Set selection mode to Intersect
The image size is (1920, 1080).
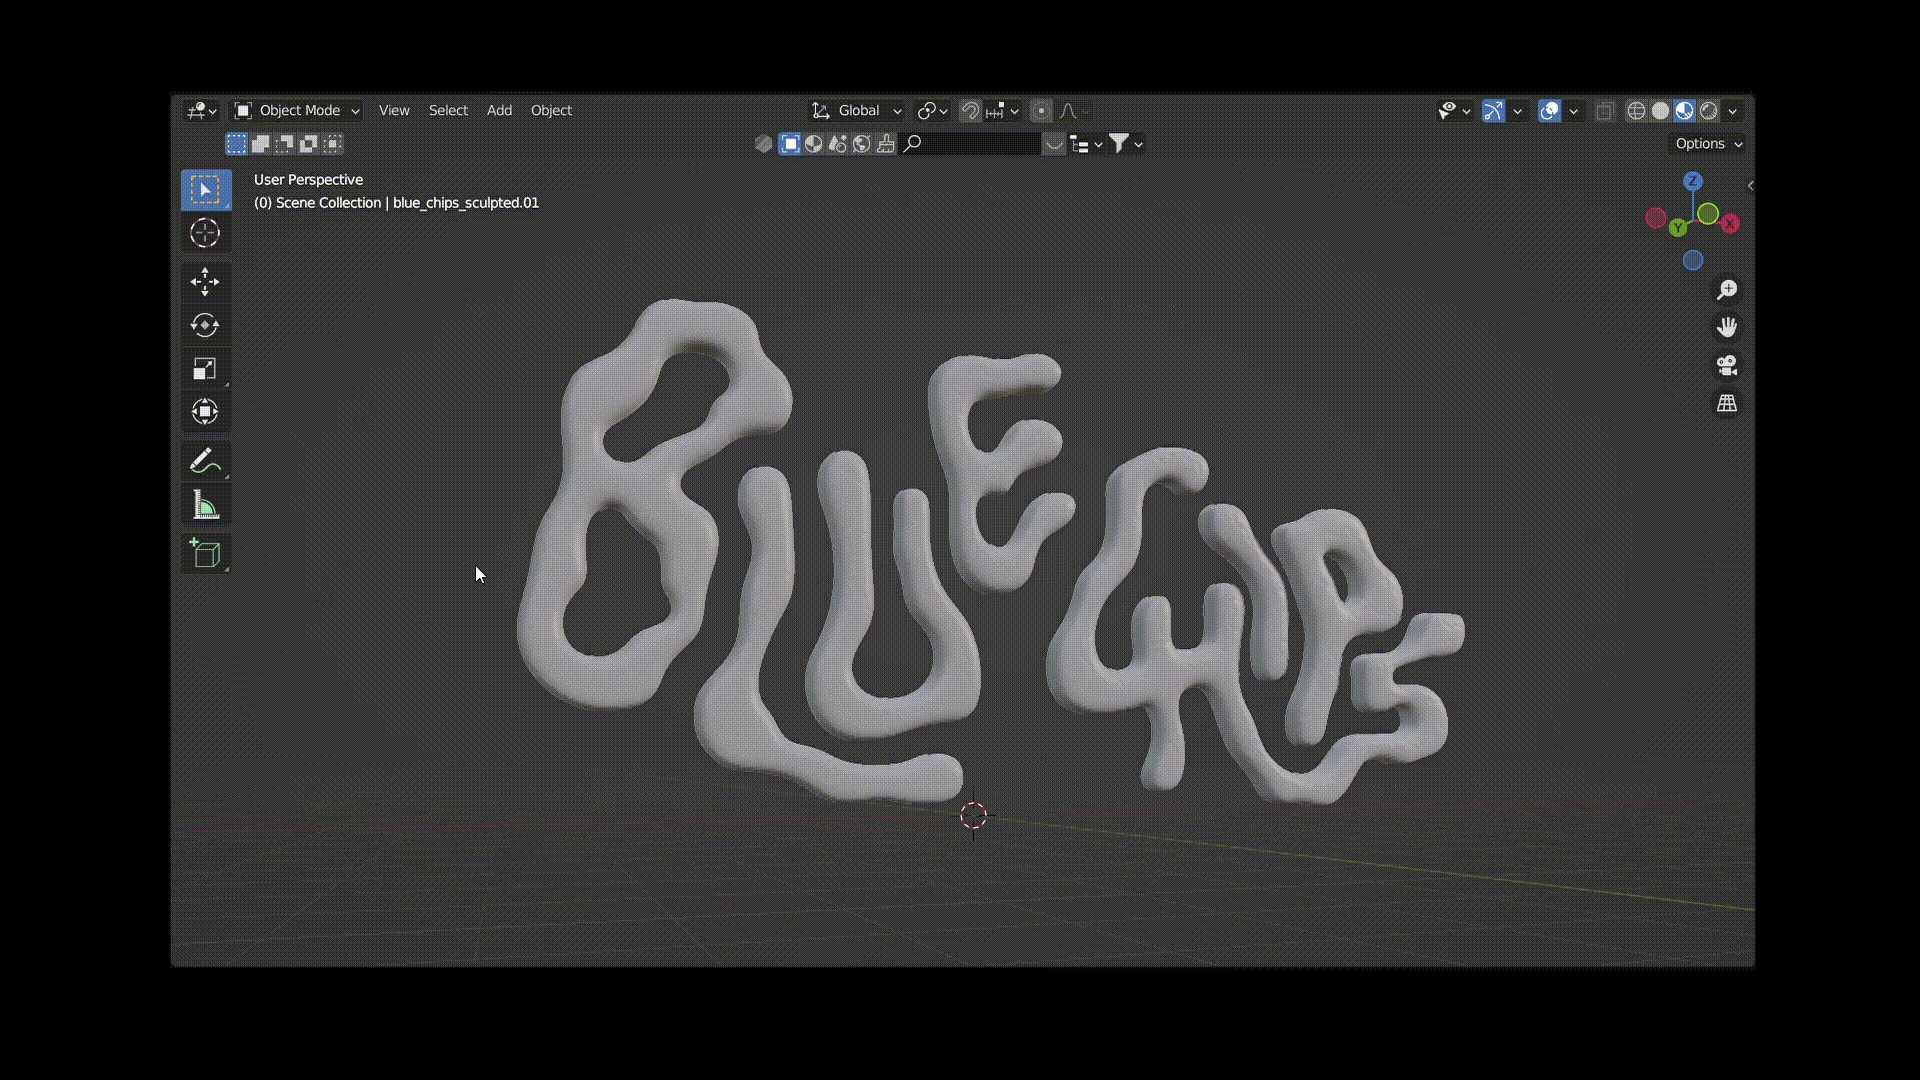332,144
